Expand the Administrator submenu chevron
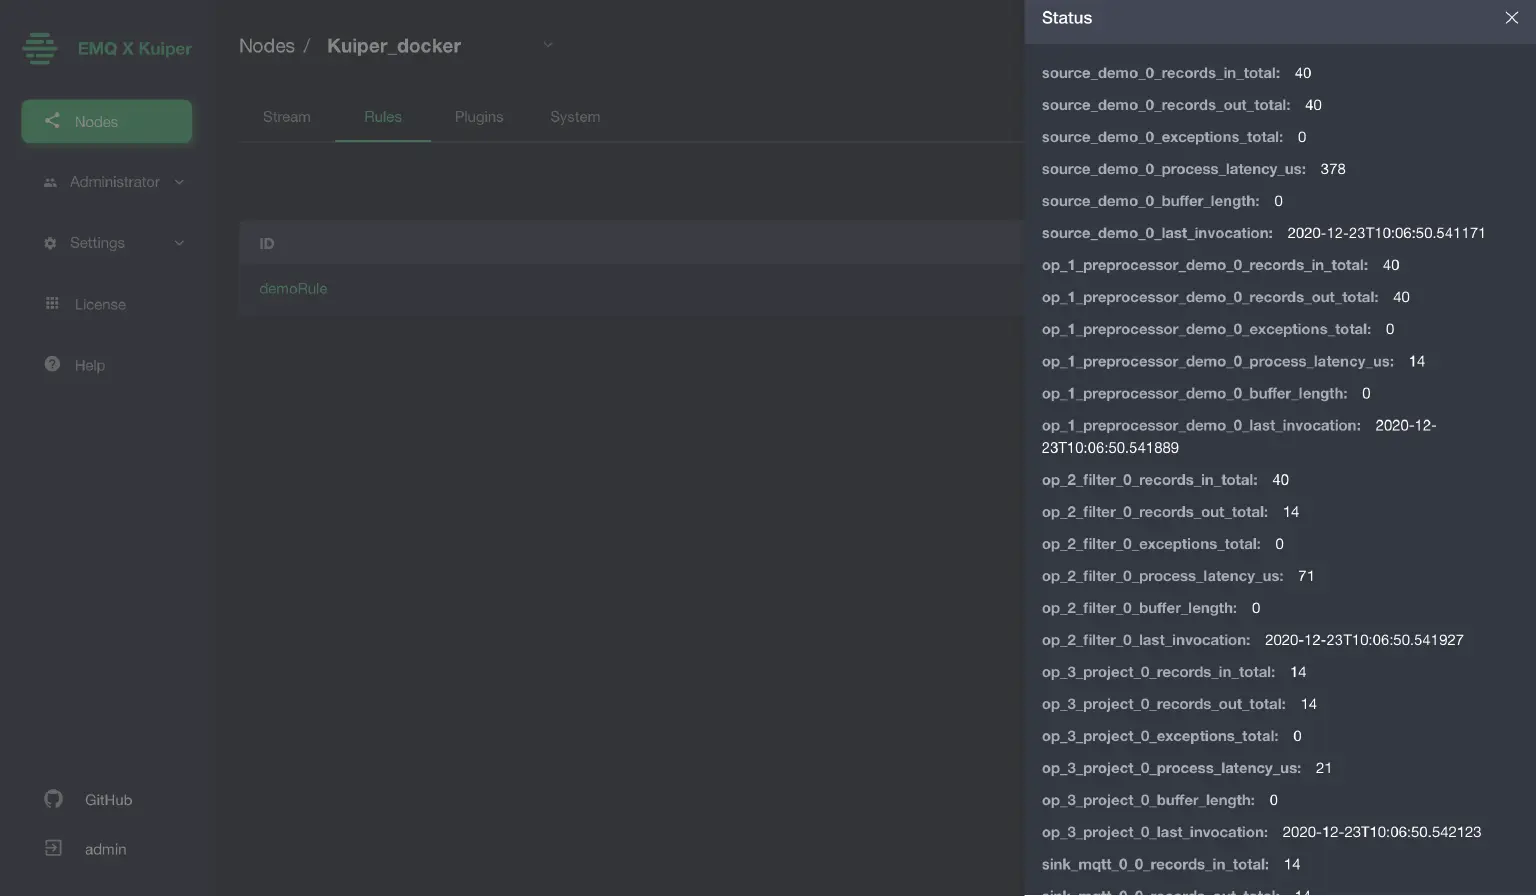Screen dimensions: 1536x896 179,182
